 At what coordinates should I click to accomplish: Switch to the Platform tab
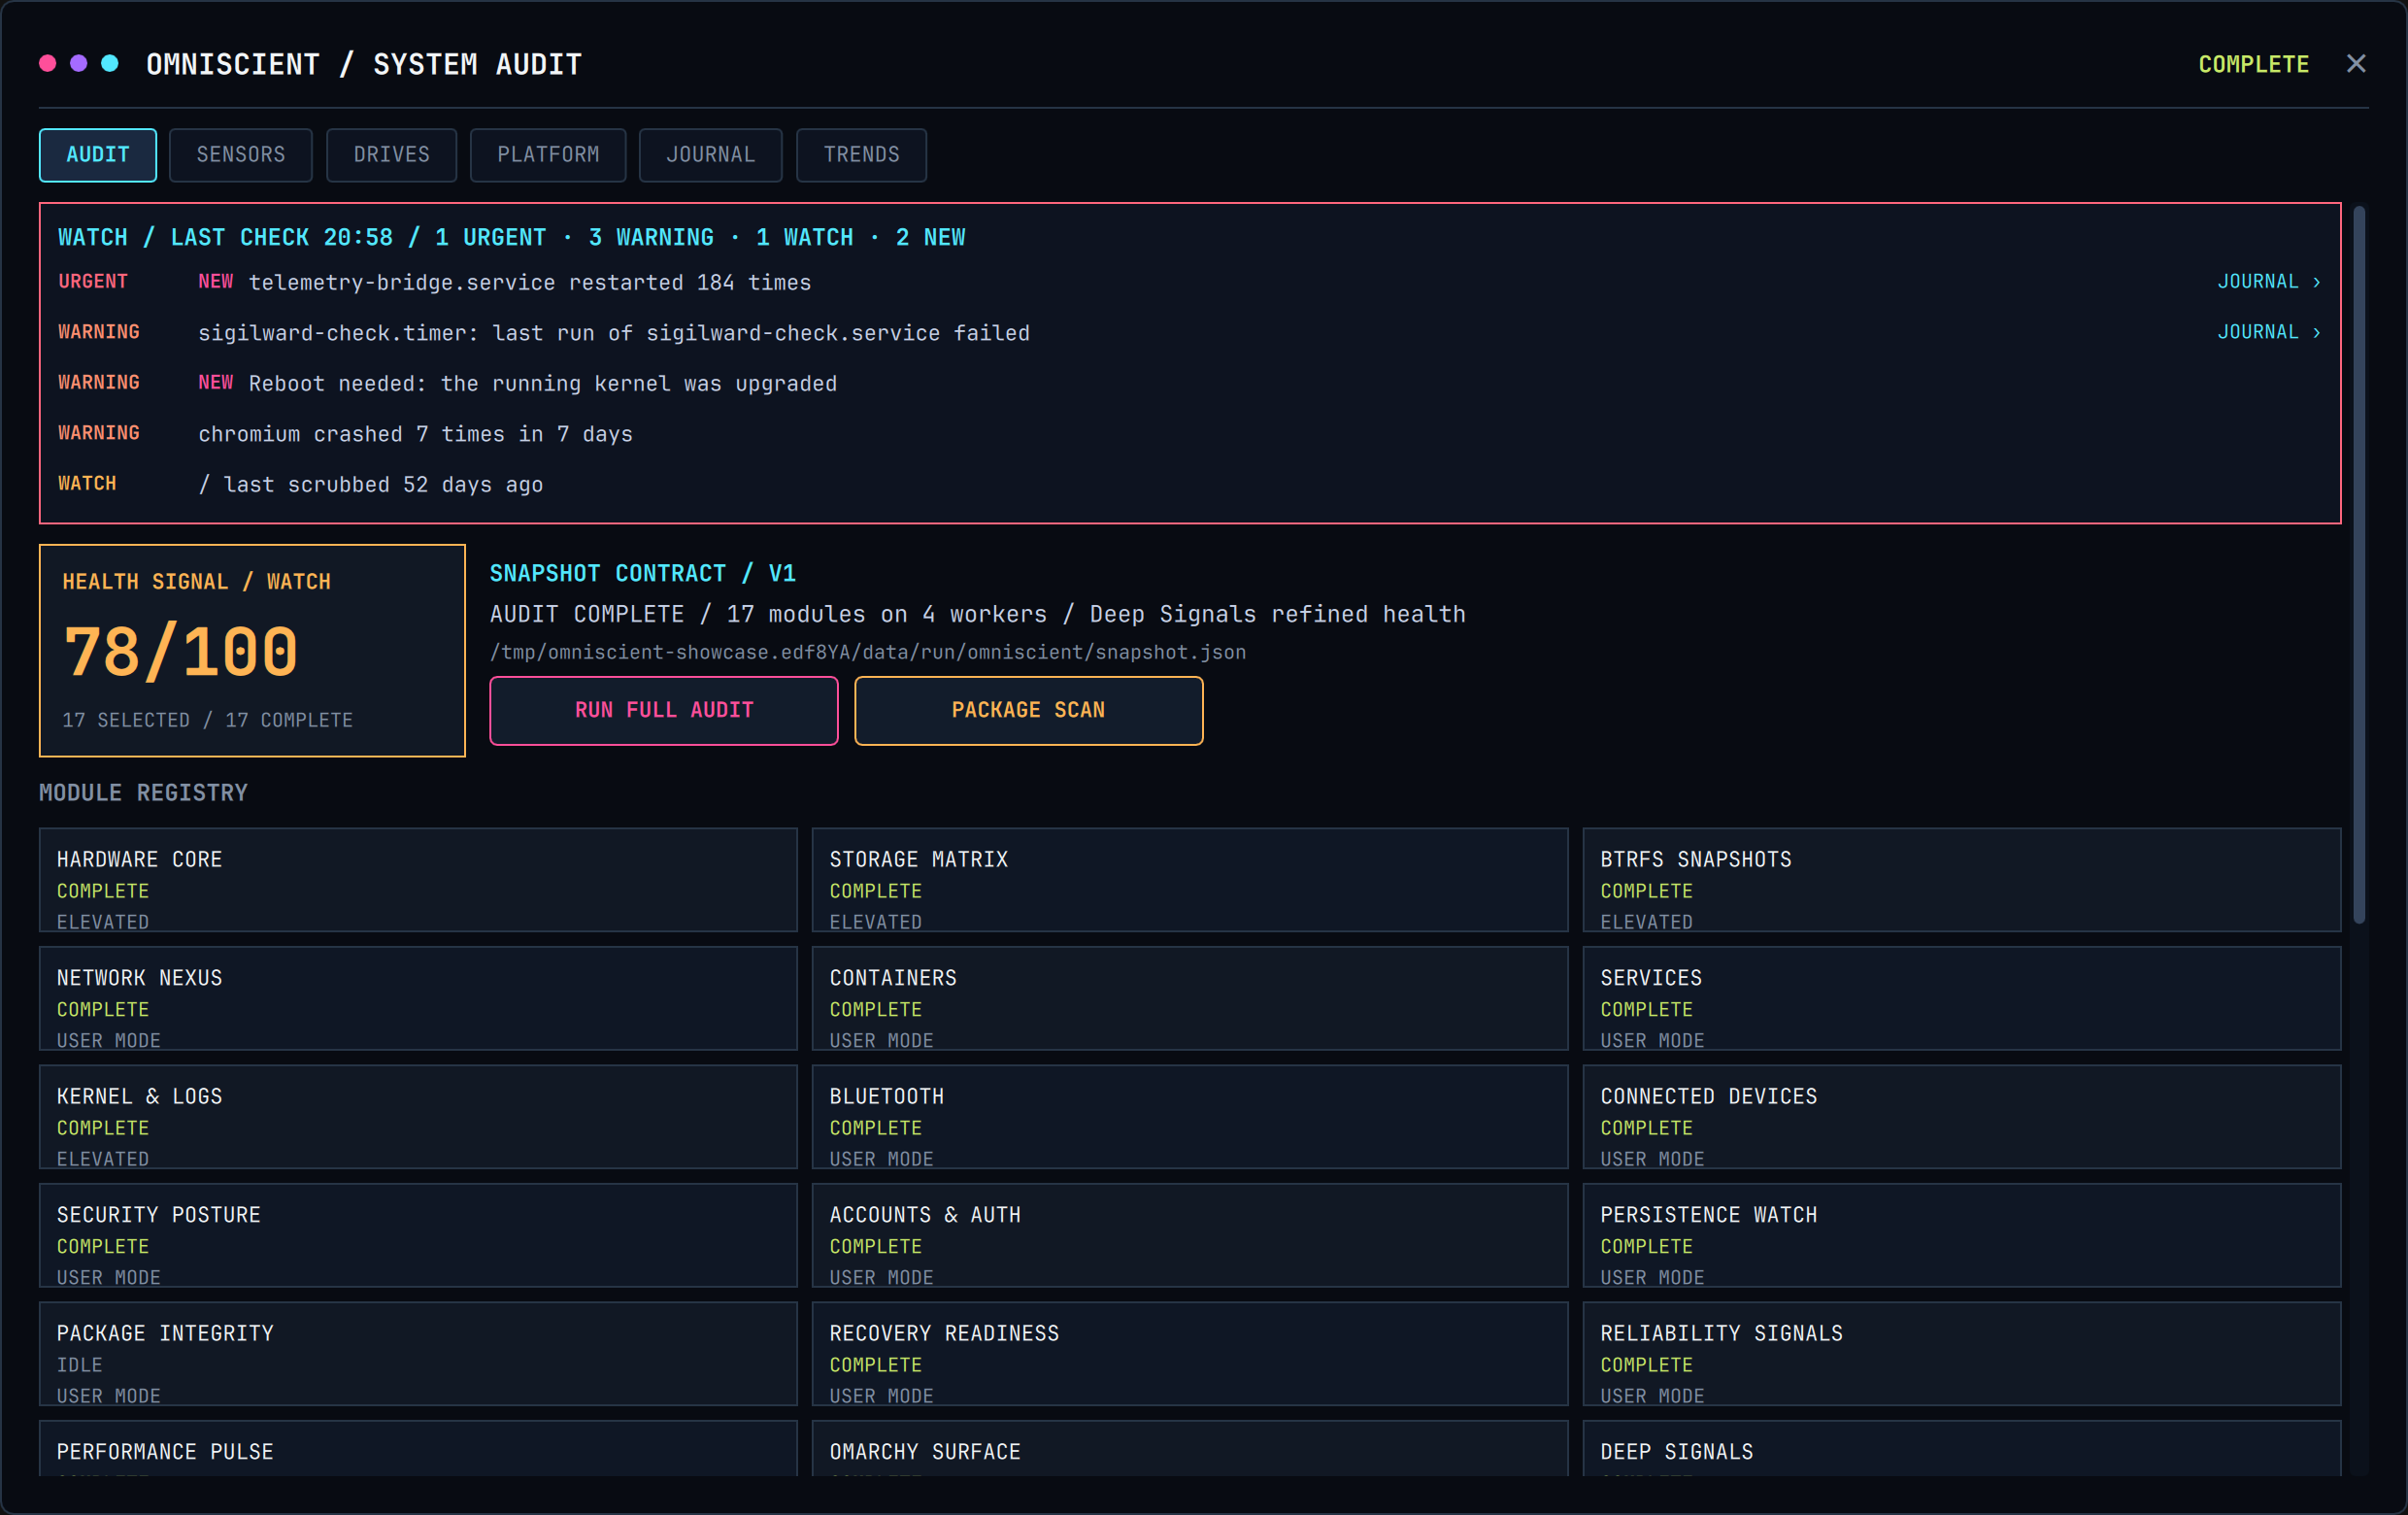(x=548, y=155)
